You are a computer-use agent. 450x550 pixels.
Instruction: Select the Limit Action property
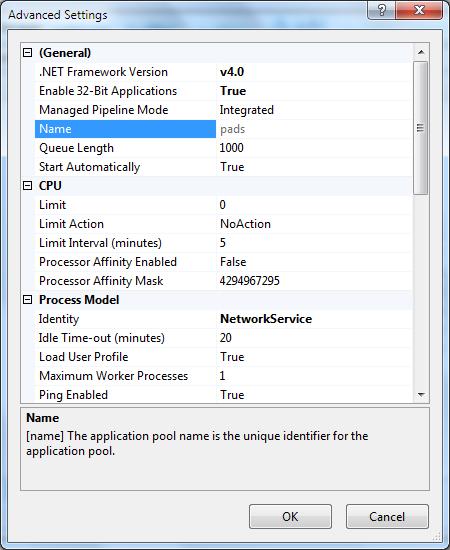(72, 224)
